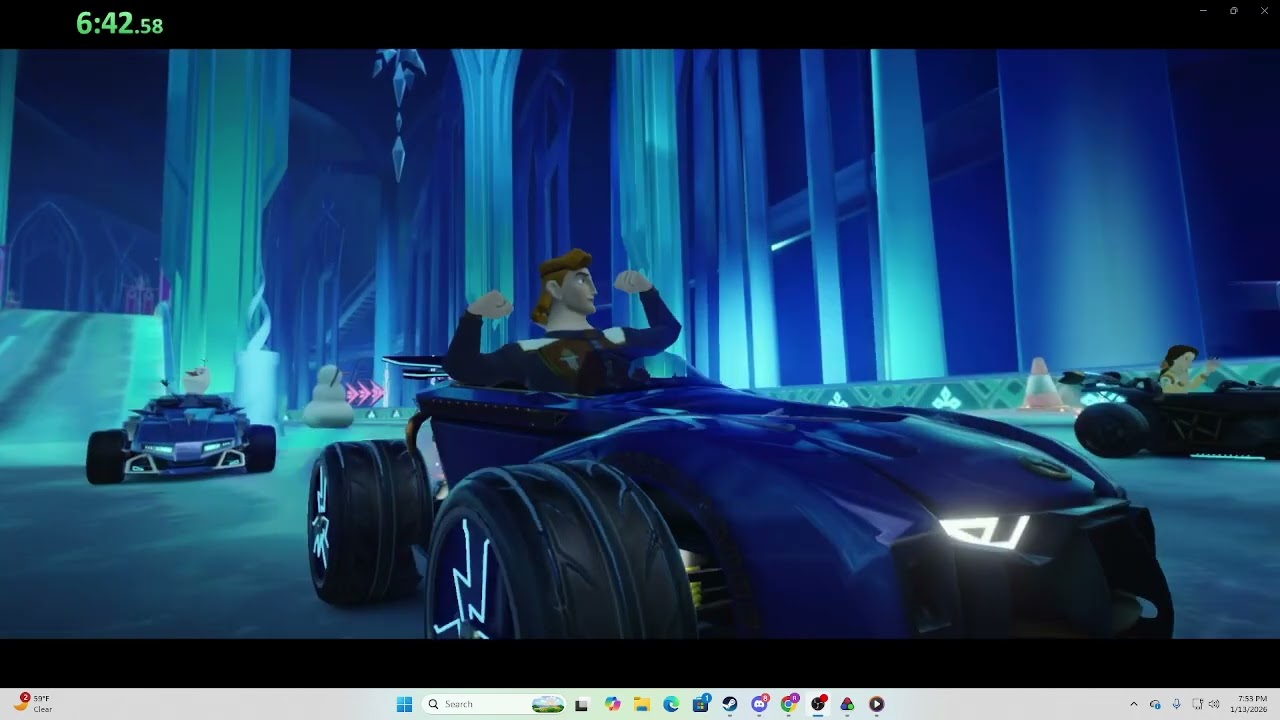
Task: Open the tri-color triangle app in taskbar
Action: click(x=847, y=704)
